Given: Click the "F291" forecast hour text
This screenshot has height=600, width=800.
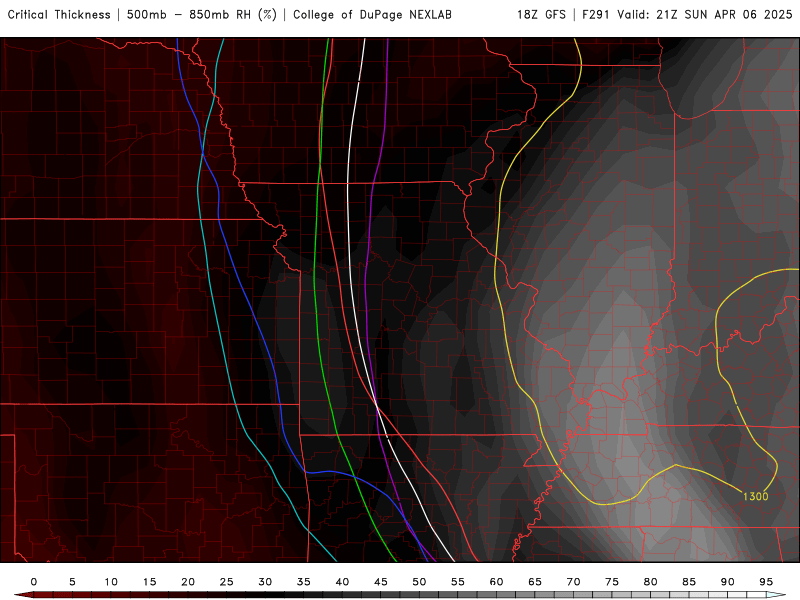Looking at the screenshot, I should [595, 15].
